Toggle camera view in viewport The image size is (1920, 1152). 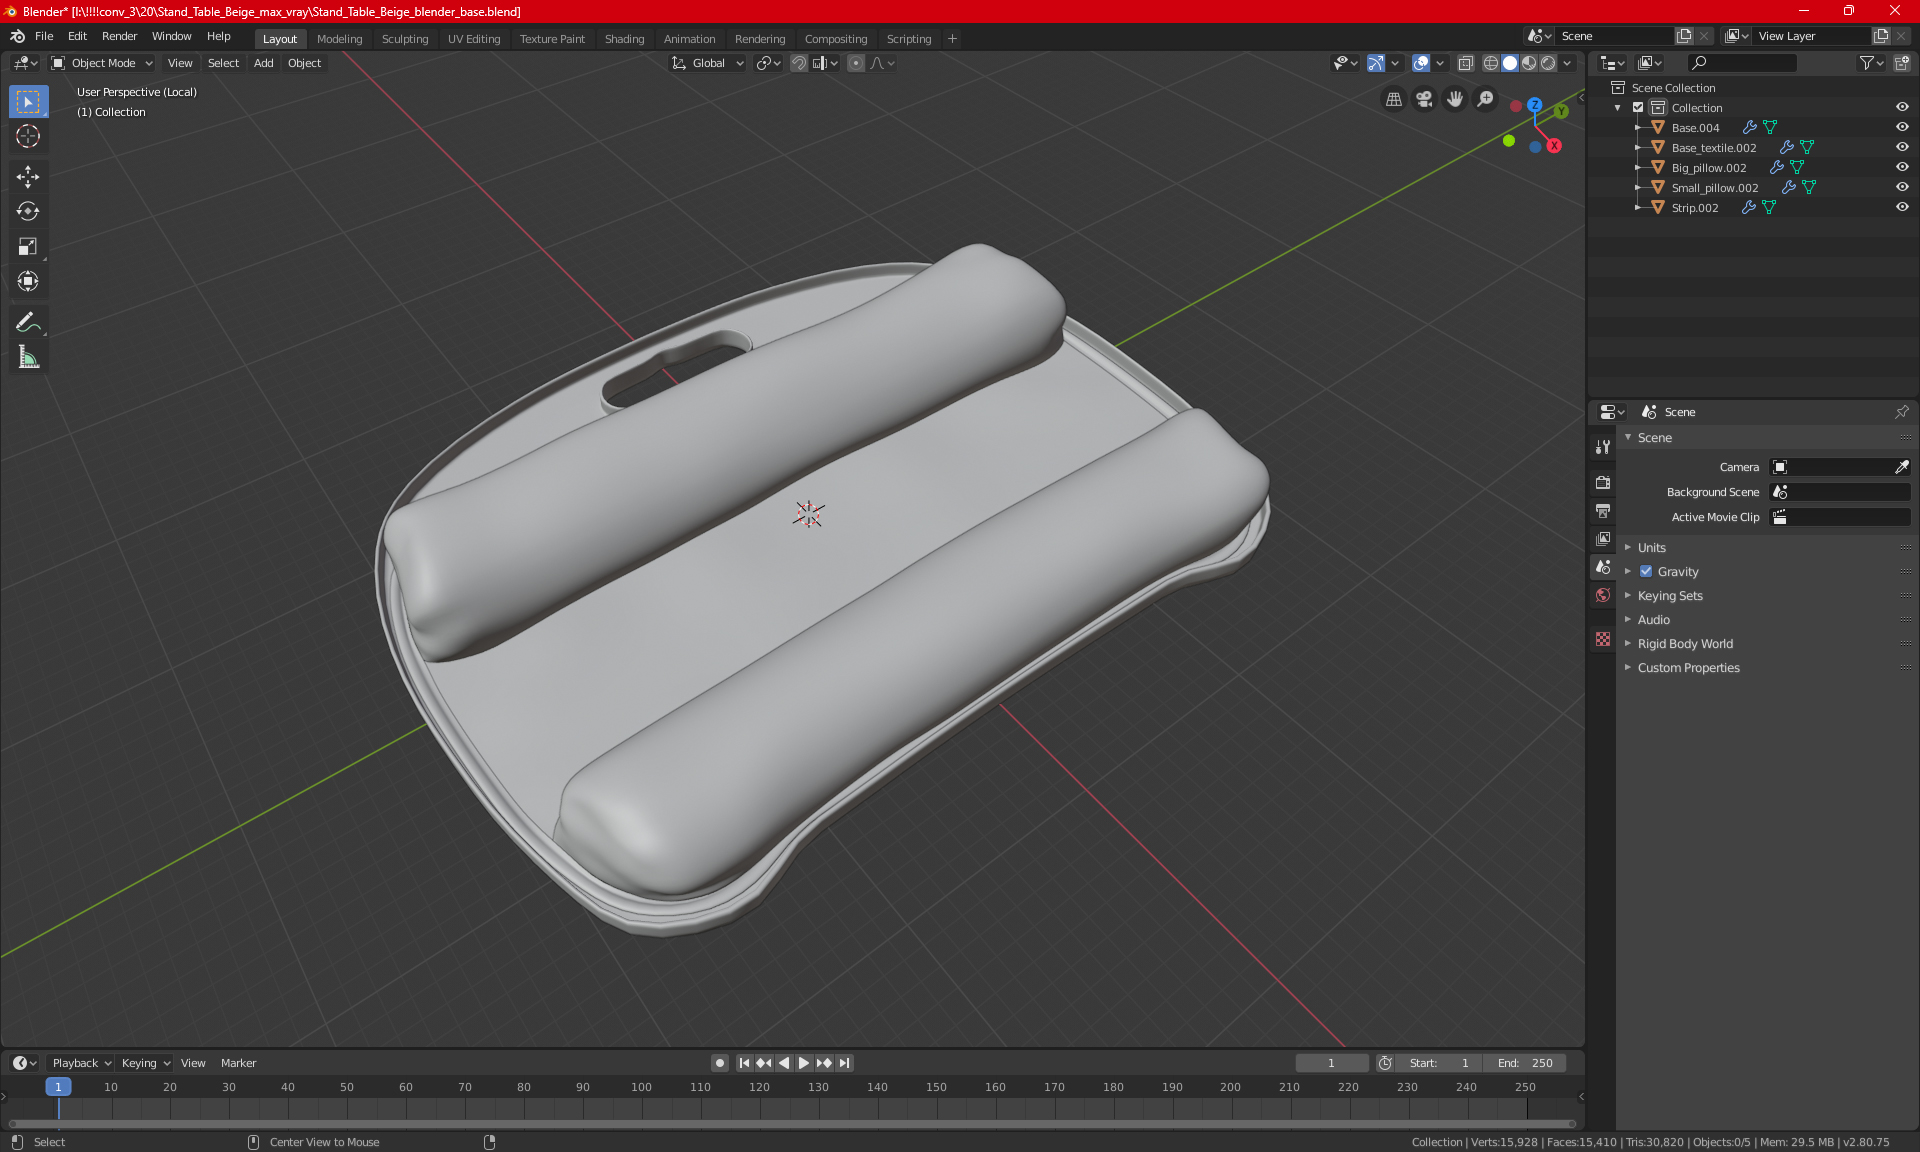[x=1424, y=99]
